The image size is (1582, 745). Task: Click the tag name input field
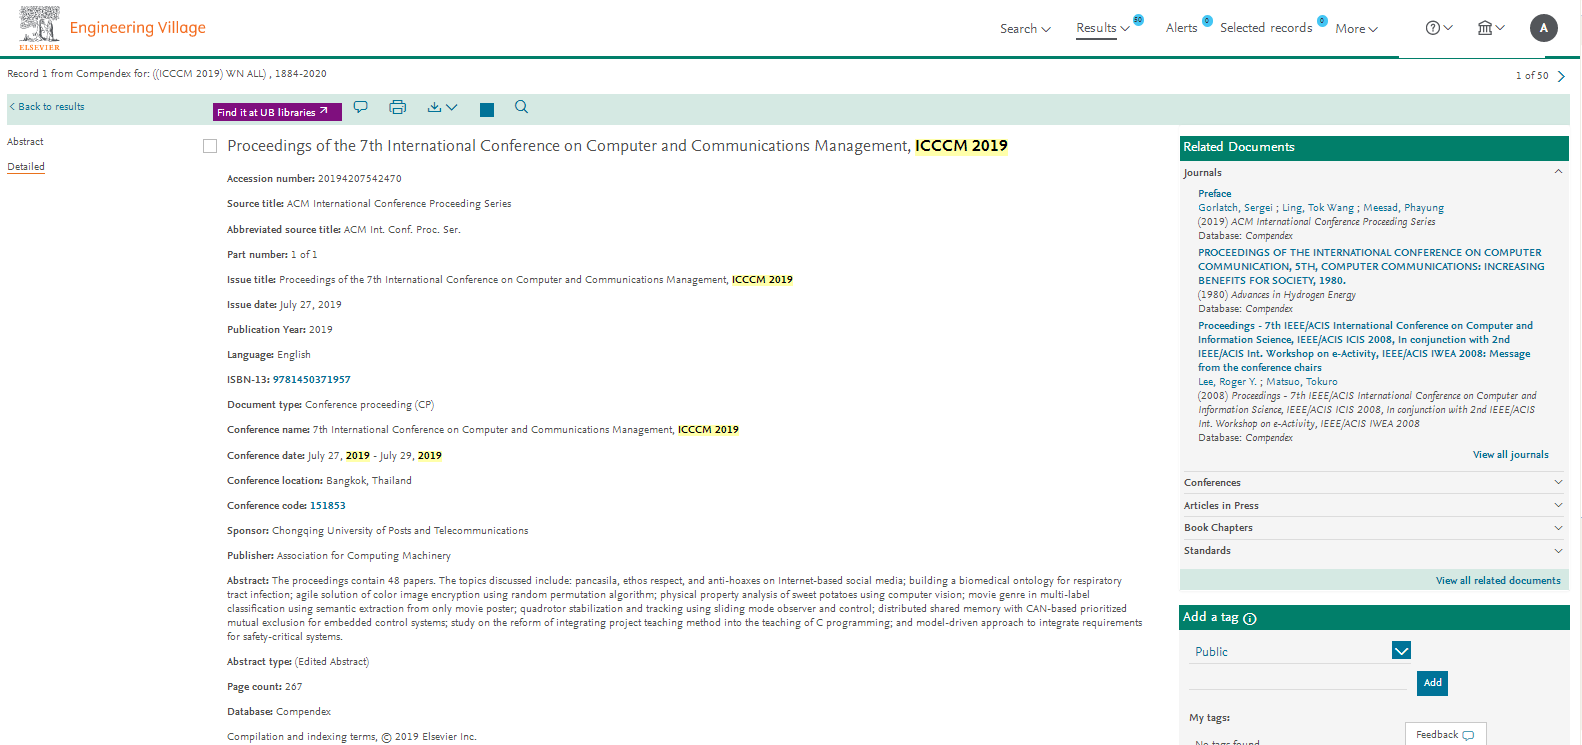(1298, 681)
